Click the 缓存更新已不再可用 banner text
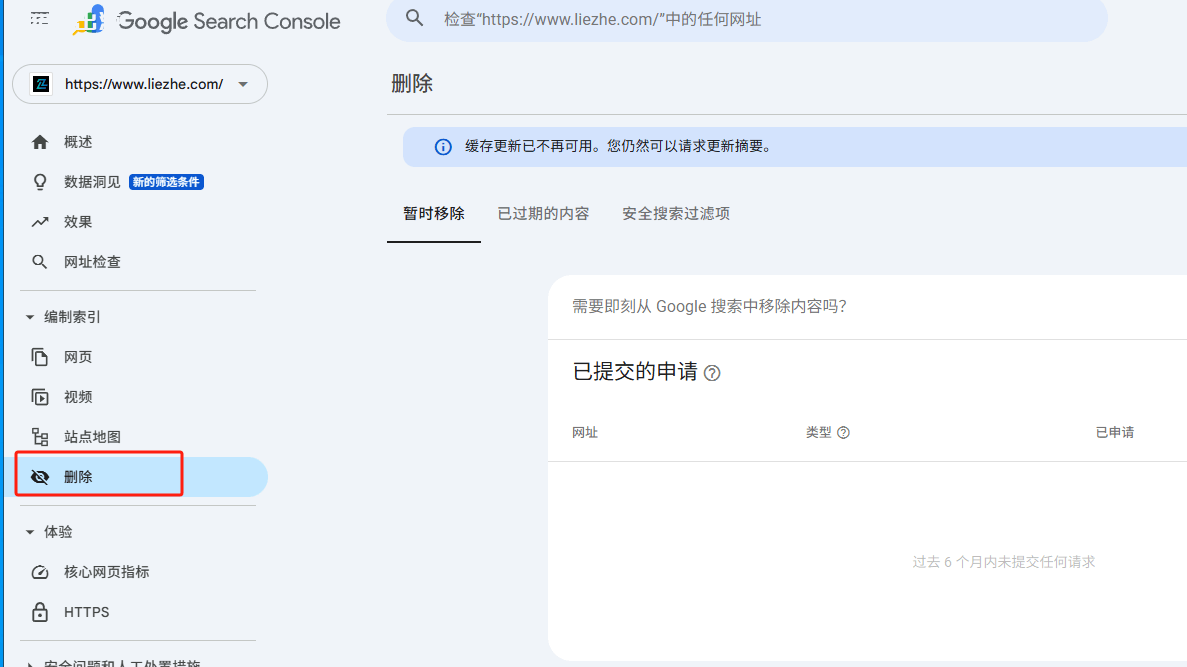The image size is (1187, 667). 621,146
